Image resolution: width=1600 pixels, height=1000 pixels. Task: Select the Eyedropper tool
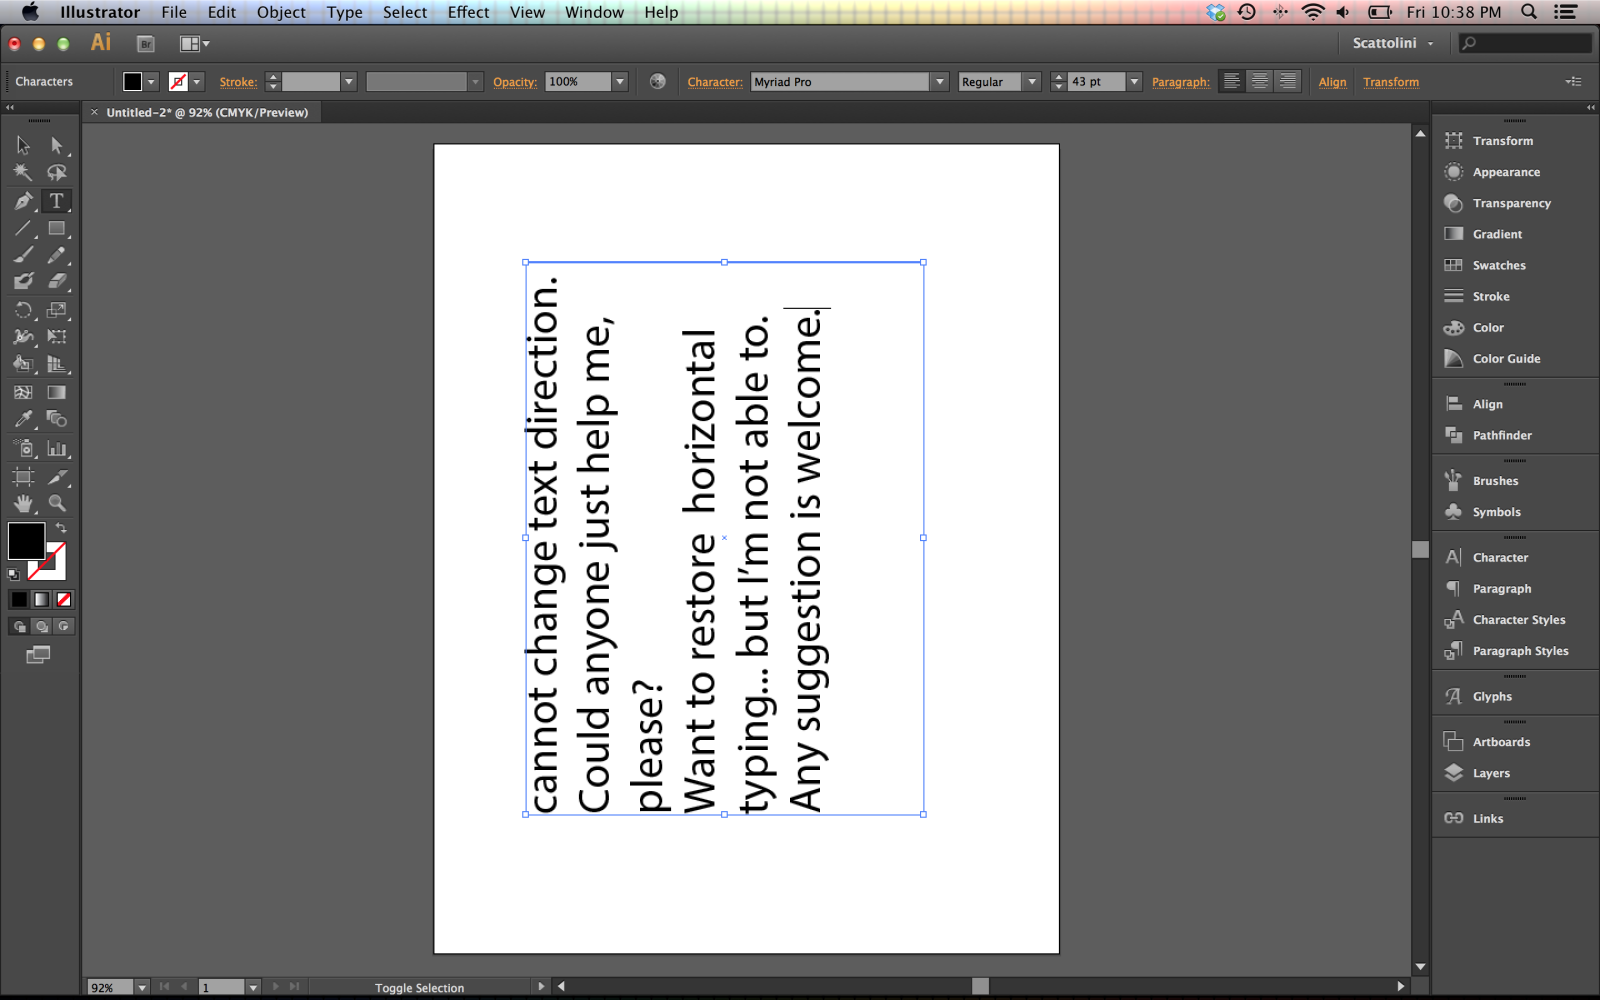pyautogui.click(x=23, y=419)
